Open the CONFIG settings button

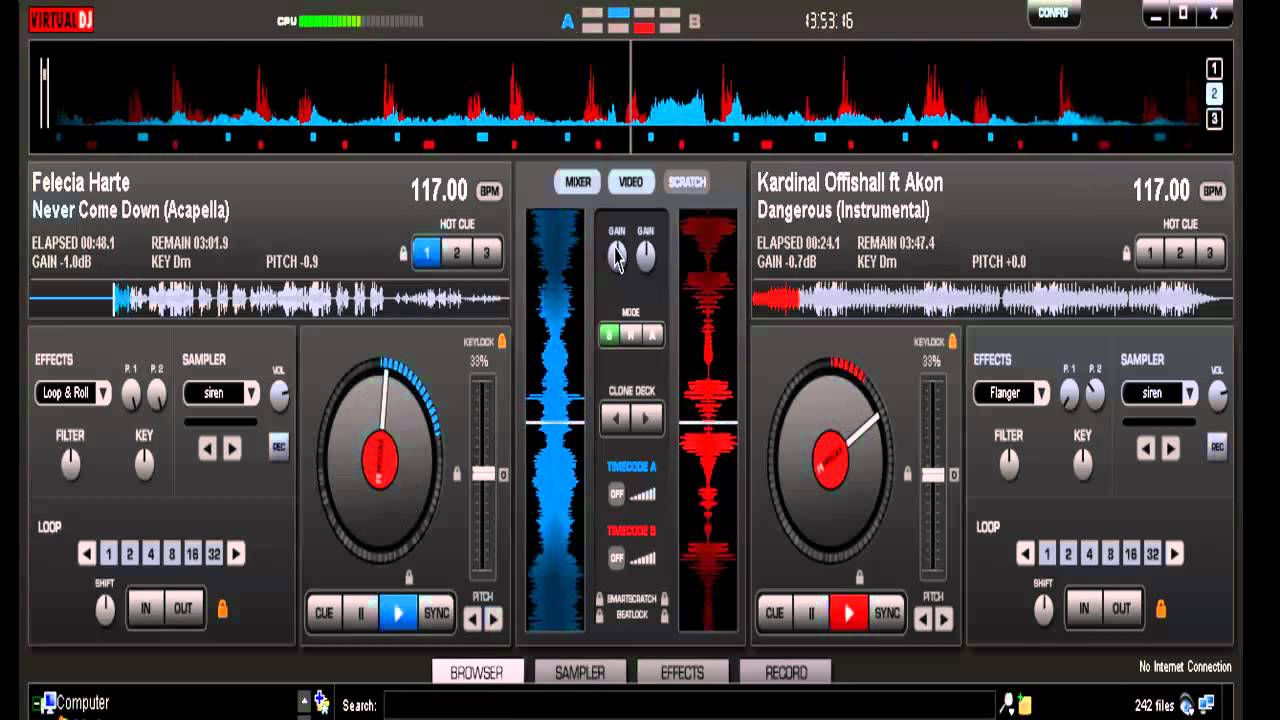click(x=1054, y=13)
